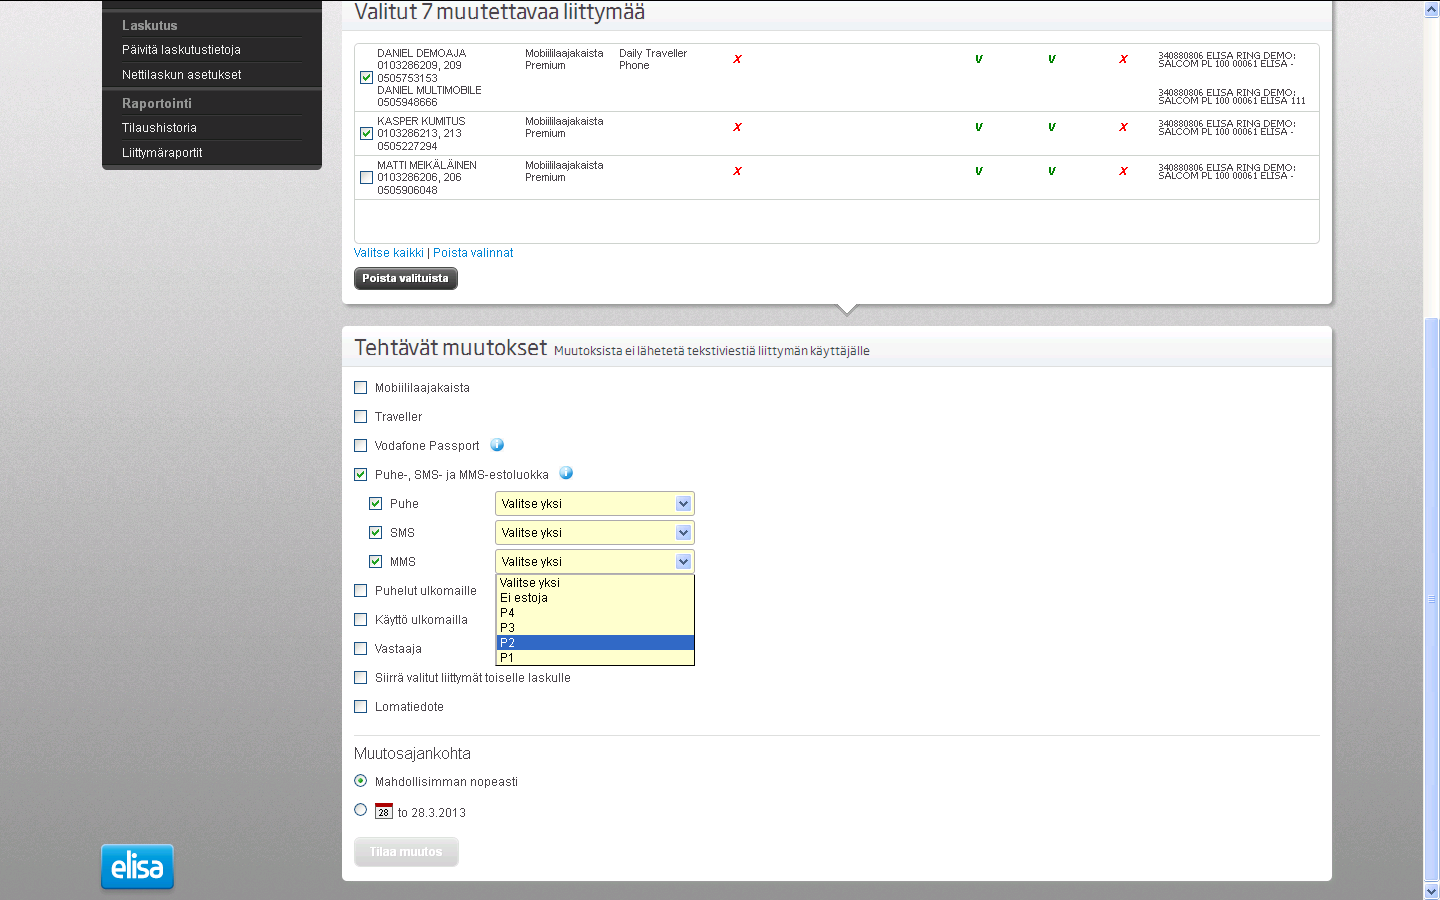This screenshot has height=900, width=1440.
Task: Select the dated change time radio button
Action: (x=361, y=809)
